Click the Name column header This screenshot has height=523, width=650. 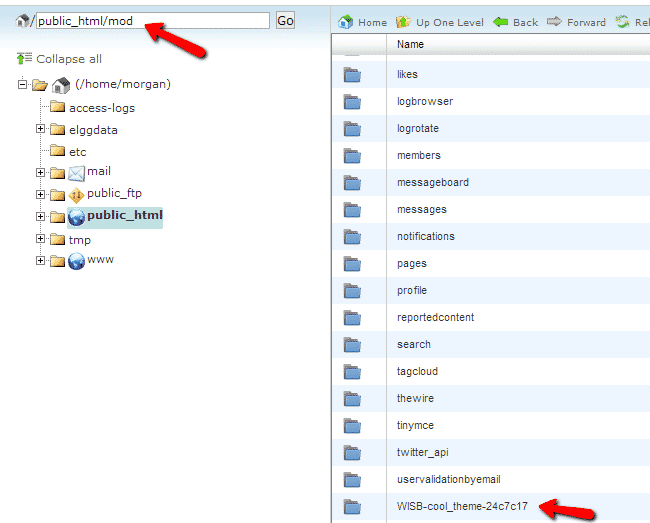tap(410, 44)
